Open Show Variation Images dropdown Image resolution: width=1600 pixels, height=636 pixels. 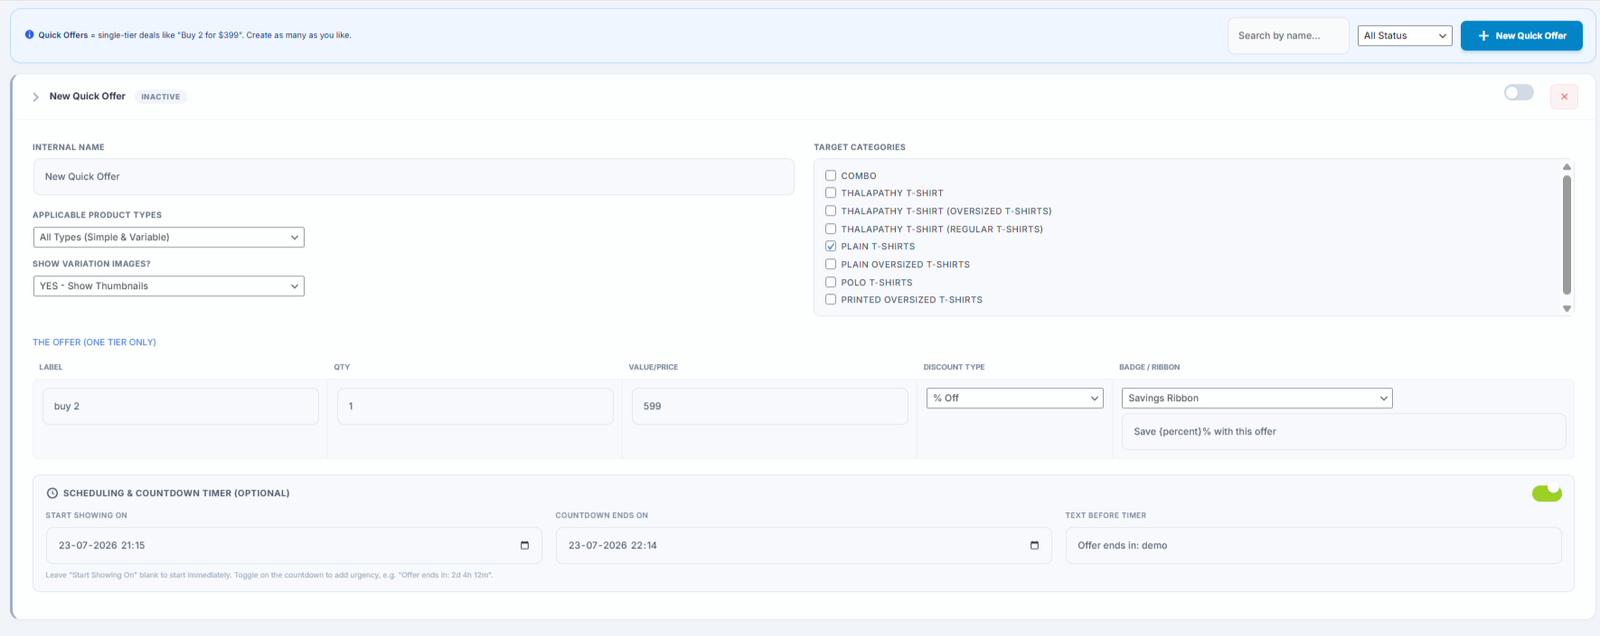[x=168, y=286]
